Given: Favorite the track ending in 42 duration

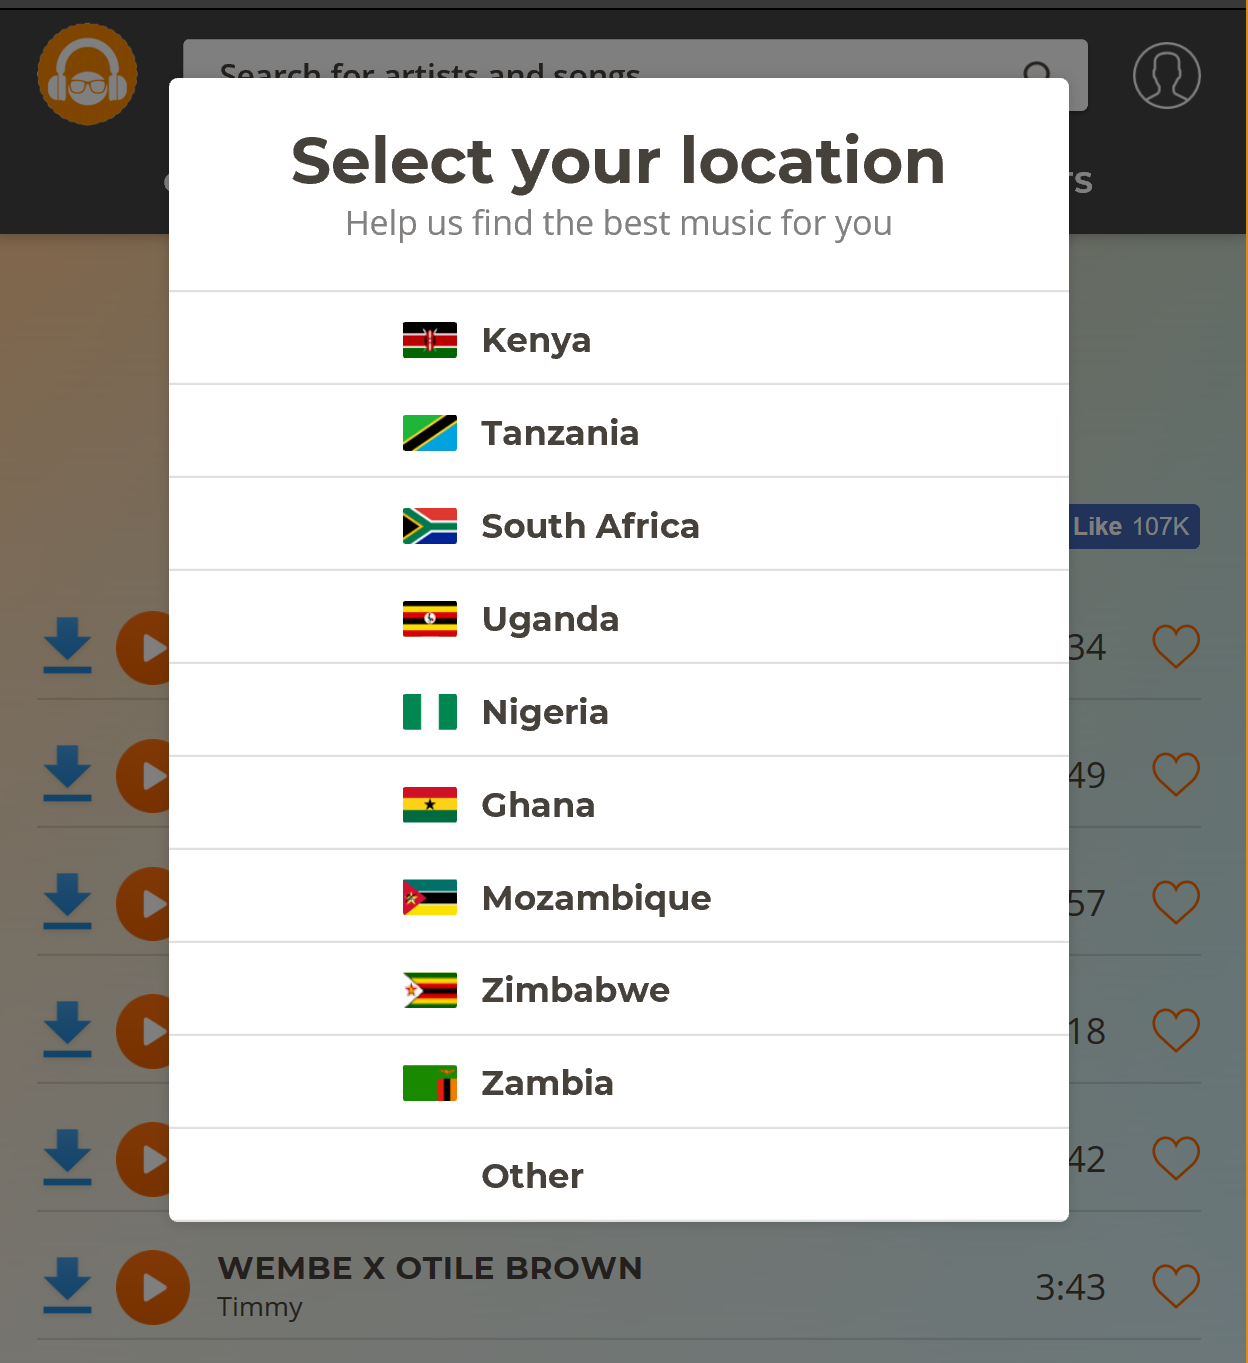Looking at the screenshot, I should [x=1176, y=1158].
